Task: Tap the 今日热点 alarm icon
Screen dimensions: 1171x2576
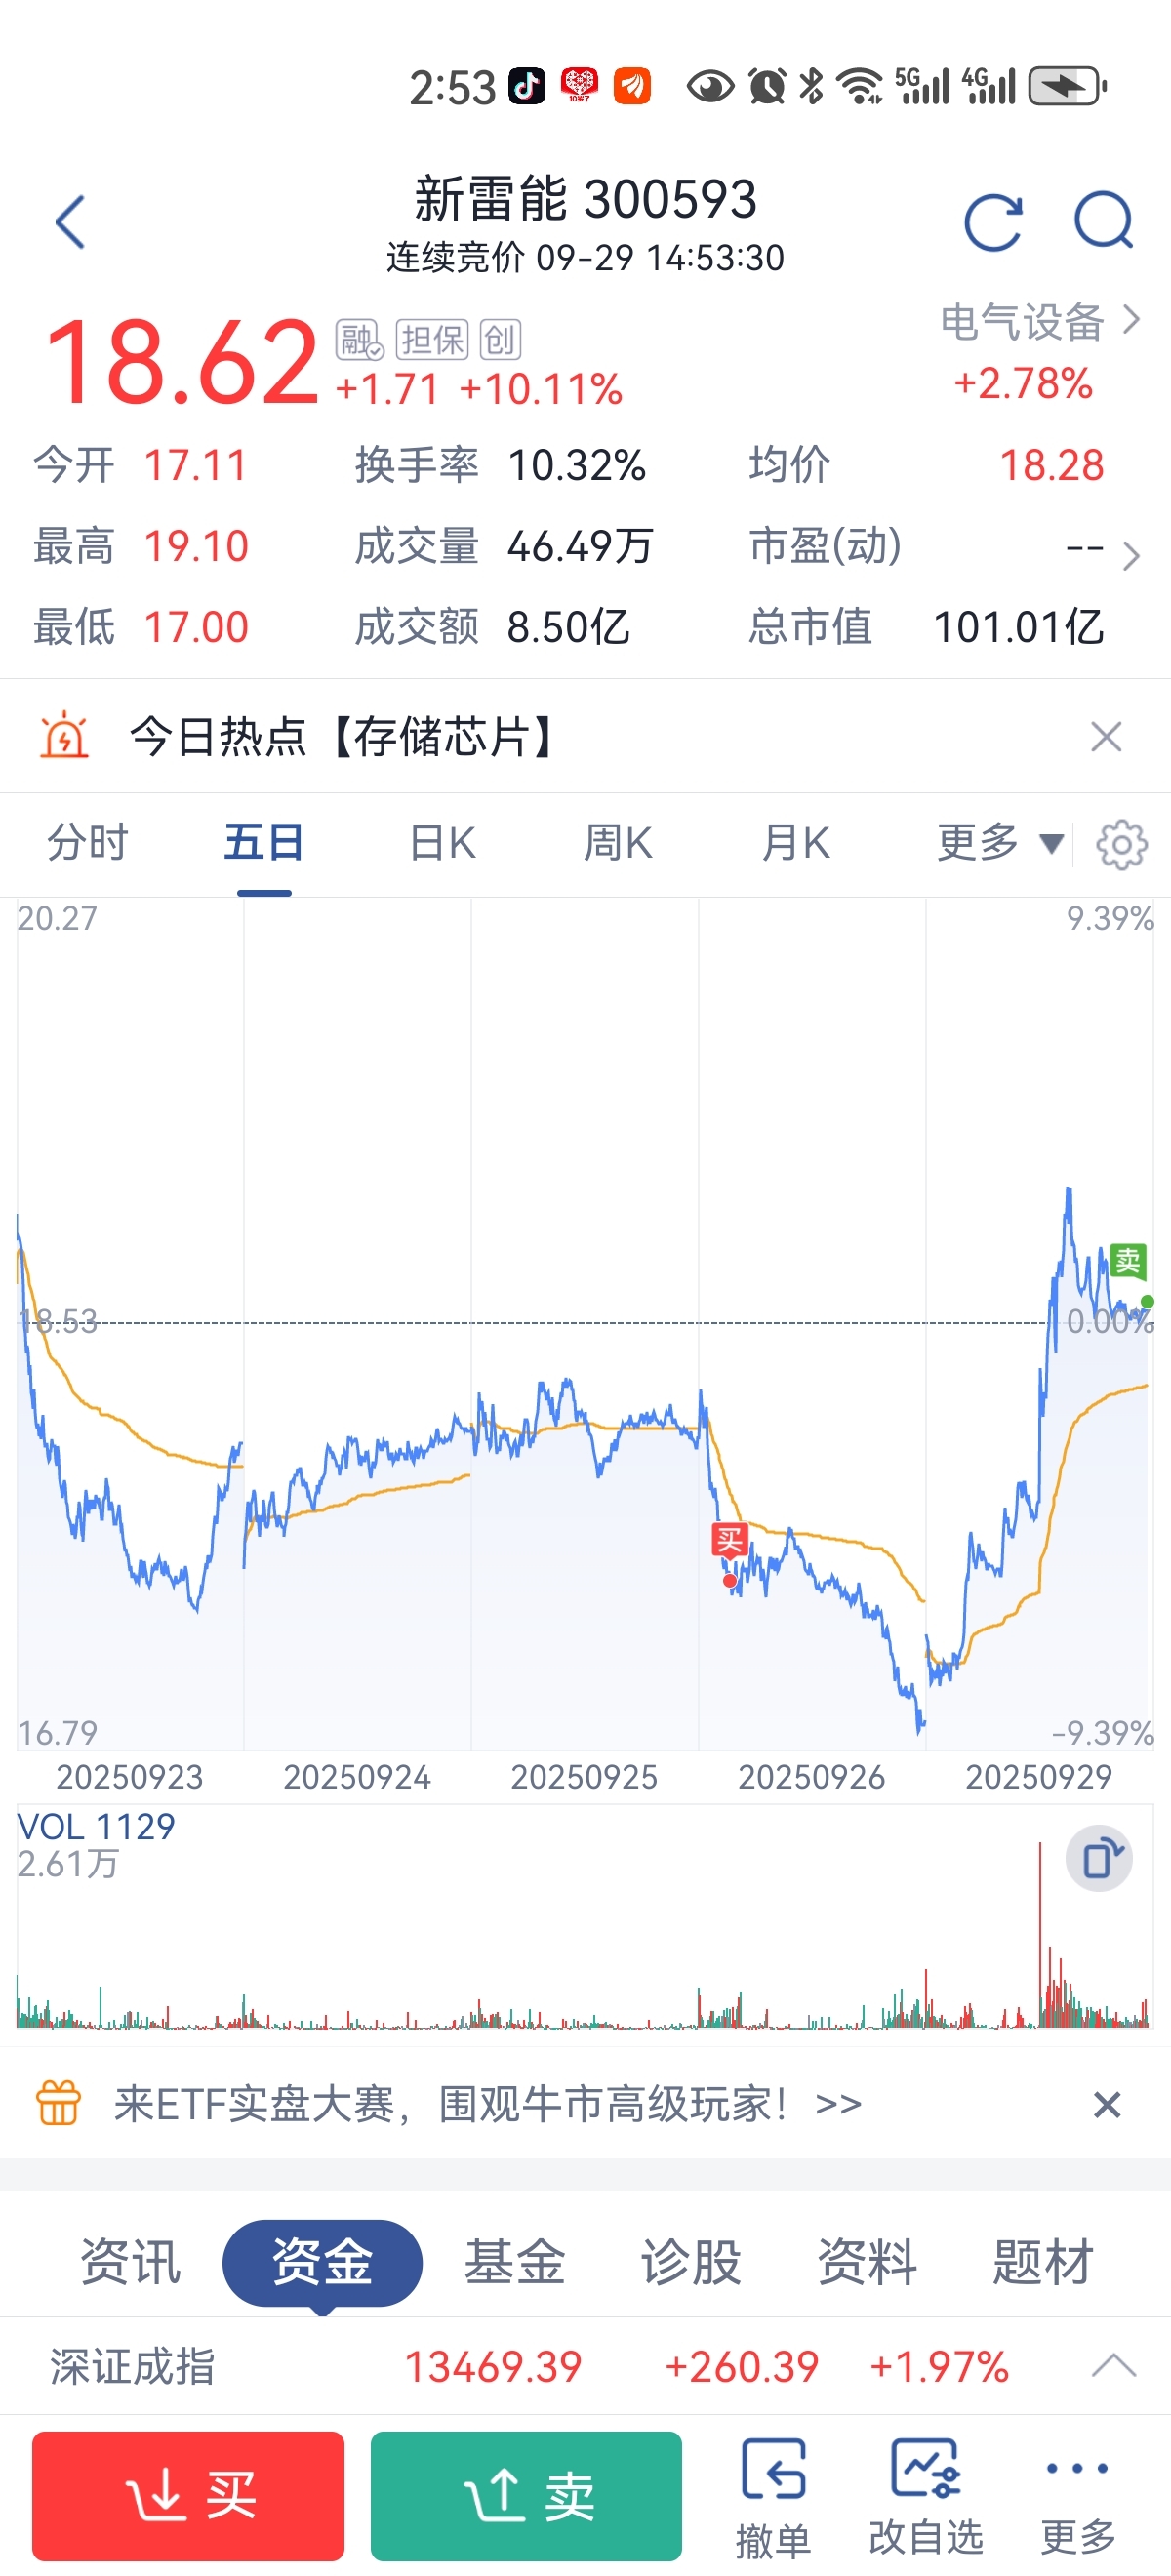Action: click(x=64, y=737)
